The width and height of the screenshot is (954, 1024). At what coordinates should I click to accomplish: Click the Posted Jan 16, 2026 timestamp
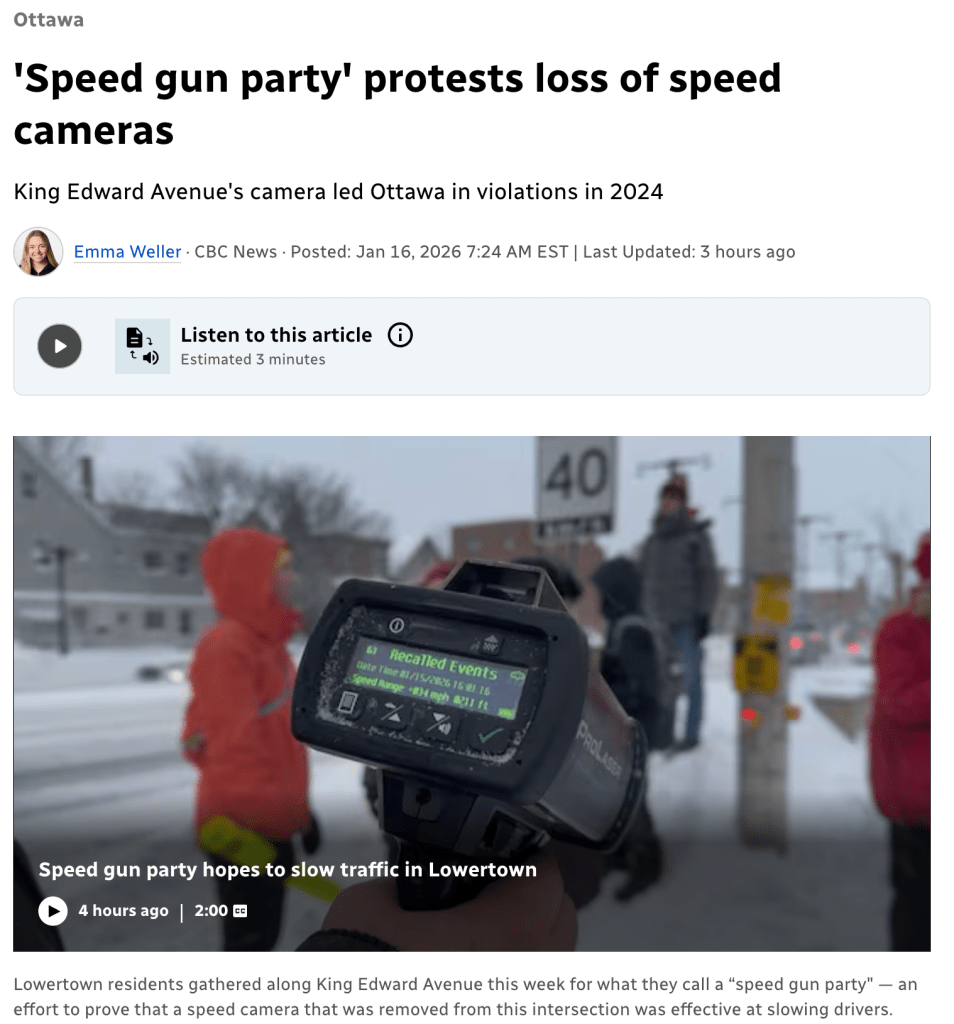(x=429, y=251)
